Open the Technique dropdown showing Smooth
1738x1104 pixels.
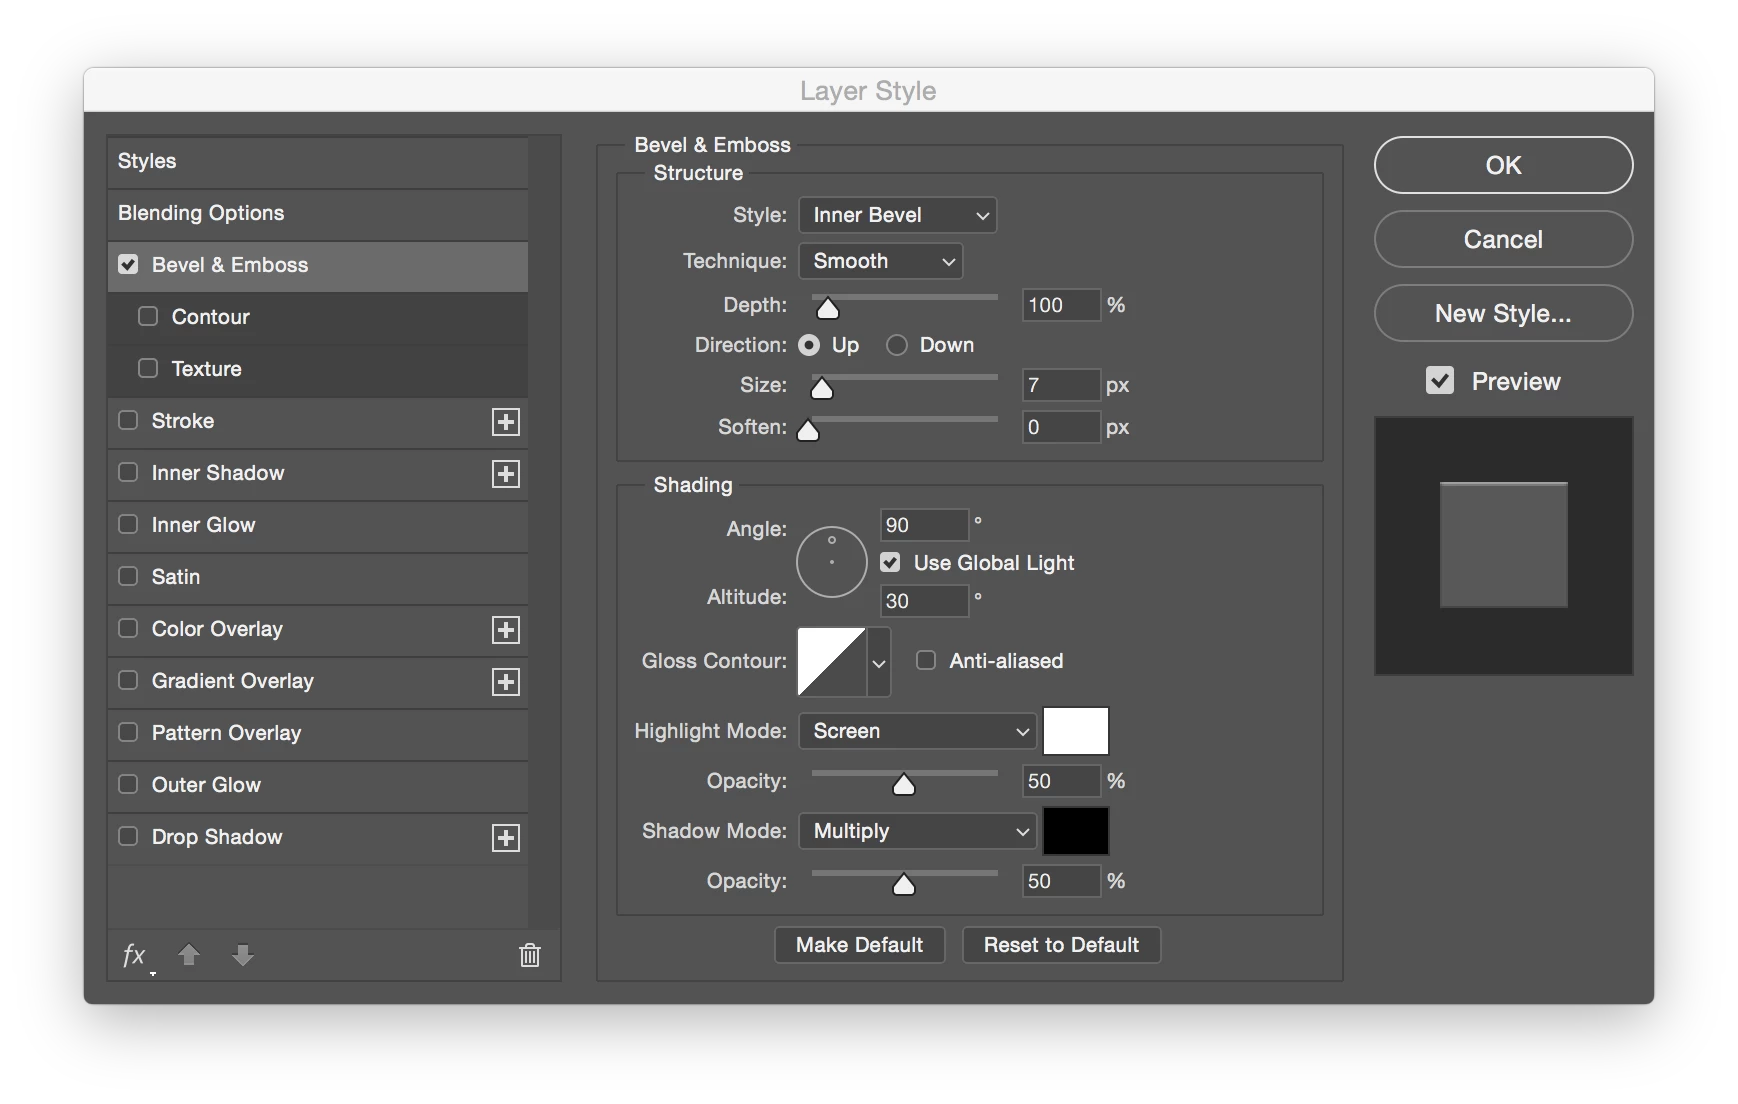(x=881, y=261)
